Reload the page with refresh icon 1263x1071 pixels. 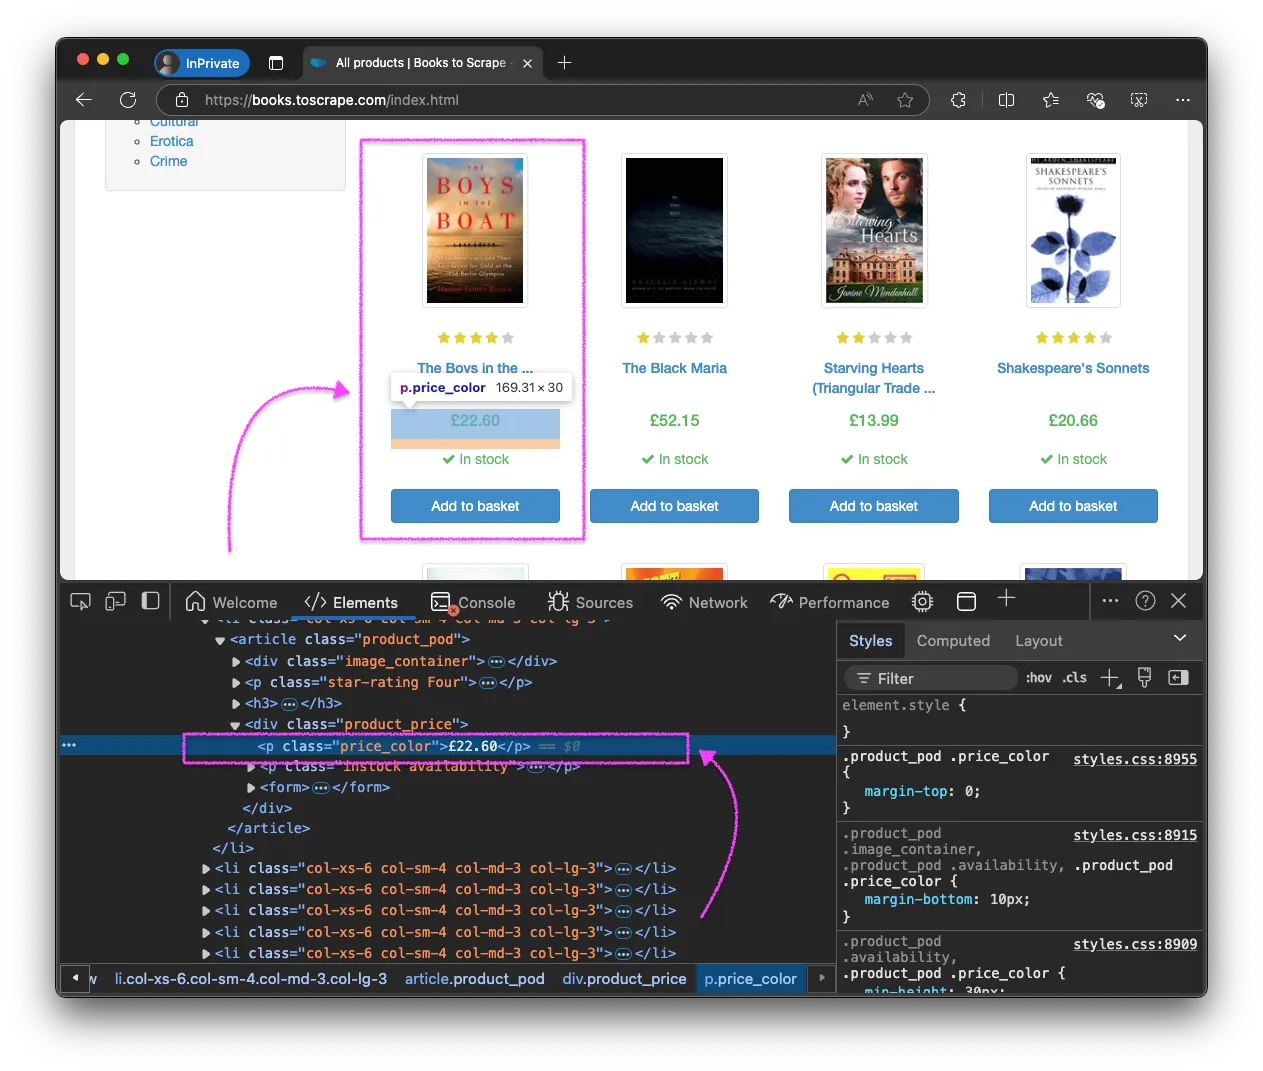128,100
